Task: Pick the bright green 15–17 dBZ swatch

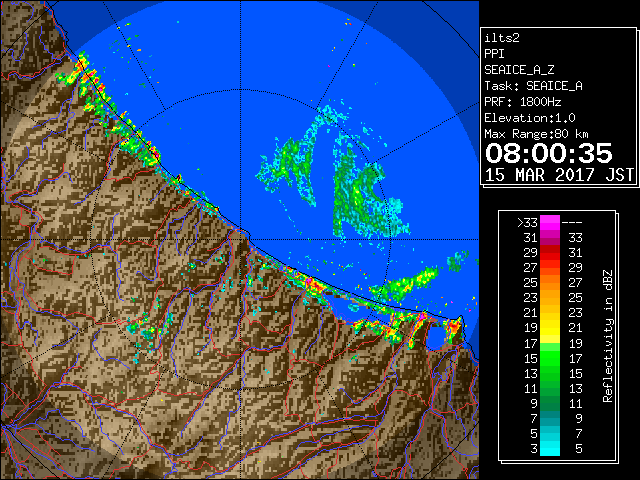Action: tap(550, 358)
